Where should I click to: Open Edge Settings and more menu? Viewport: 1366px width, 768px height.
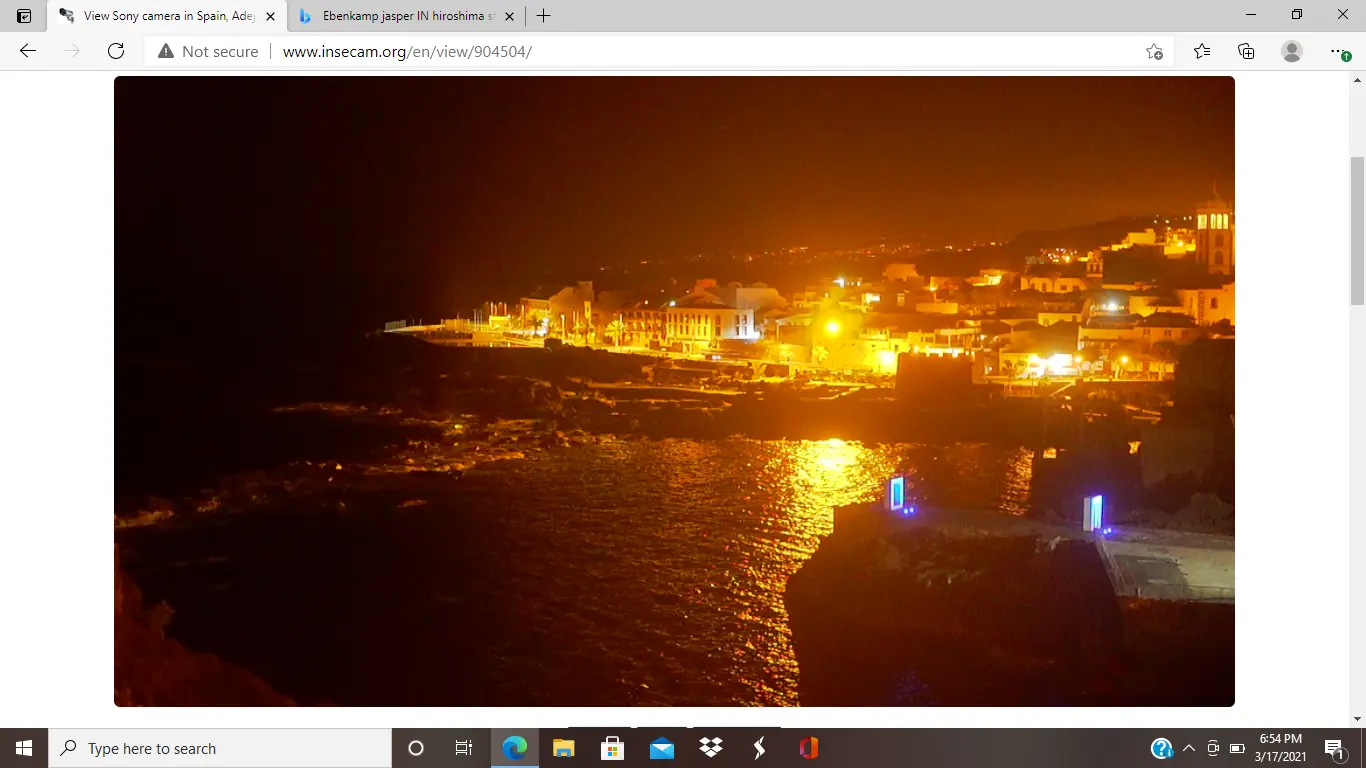coord(1339,51)
